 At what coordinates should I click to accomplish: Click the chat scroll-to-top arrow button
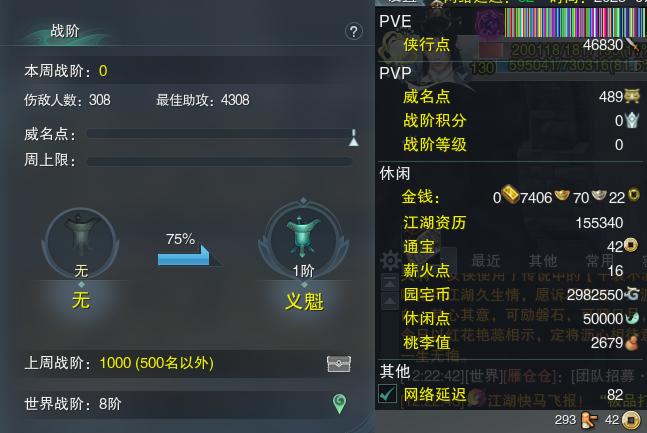click(x=390, y=283)
